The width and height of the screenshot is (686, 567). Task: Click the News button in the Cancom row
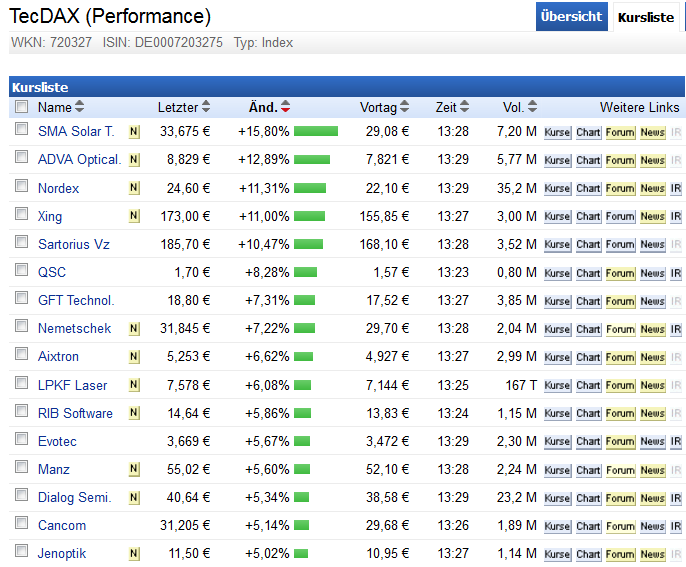[x=652, y=526]
